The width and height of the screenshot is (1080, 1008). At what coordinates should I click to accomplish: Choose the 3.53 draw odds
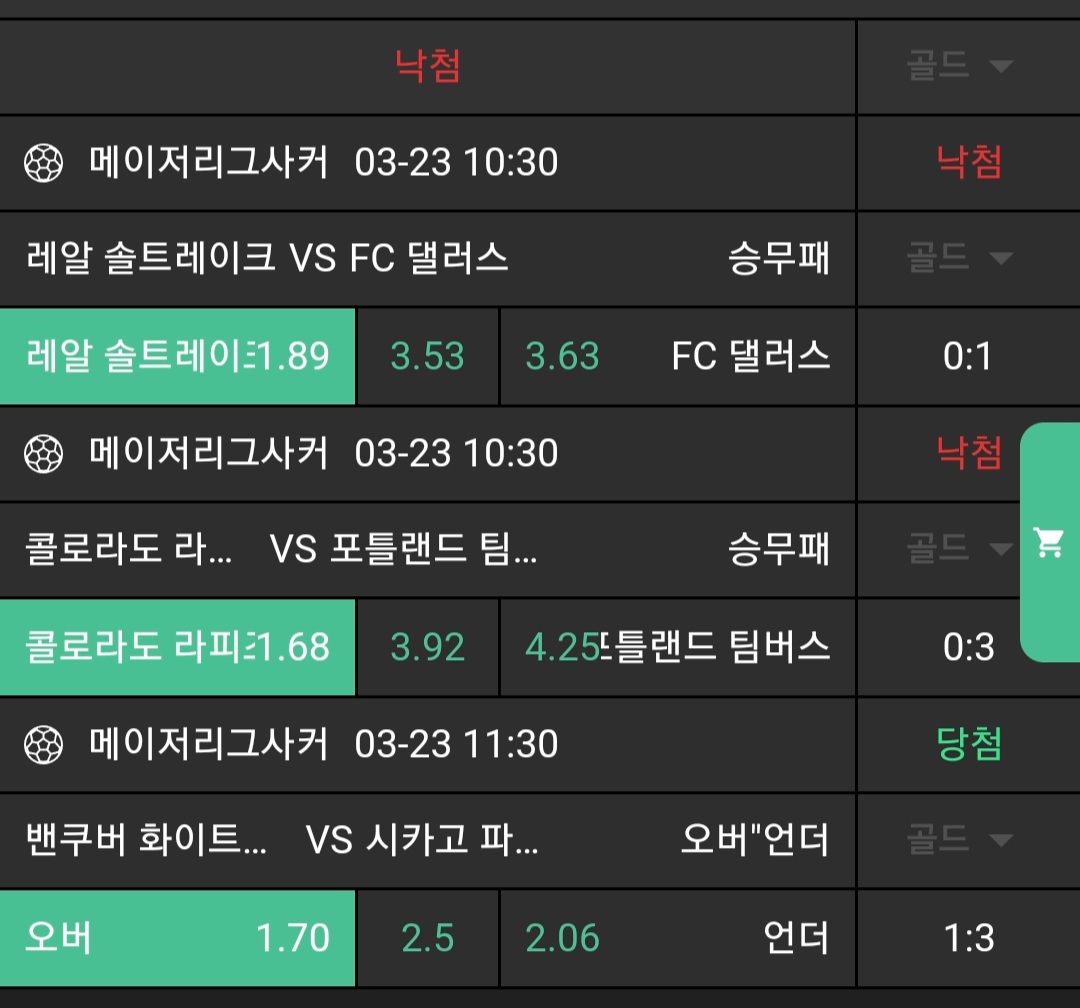point(427,356)
